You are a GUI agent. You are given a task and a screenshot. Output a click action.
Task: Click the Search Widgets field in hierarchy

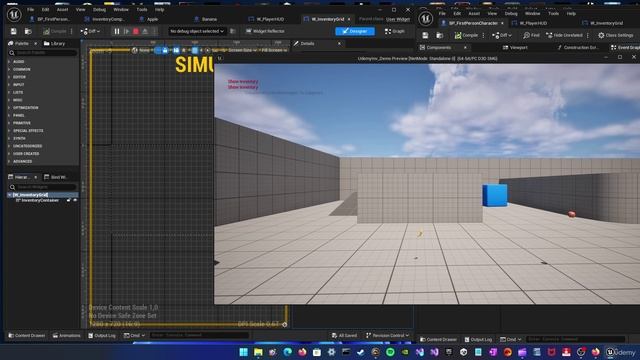[x=42, y=187]
